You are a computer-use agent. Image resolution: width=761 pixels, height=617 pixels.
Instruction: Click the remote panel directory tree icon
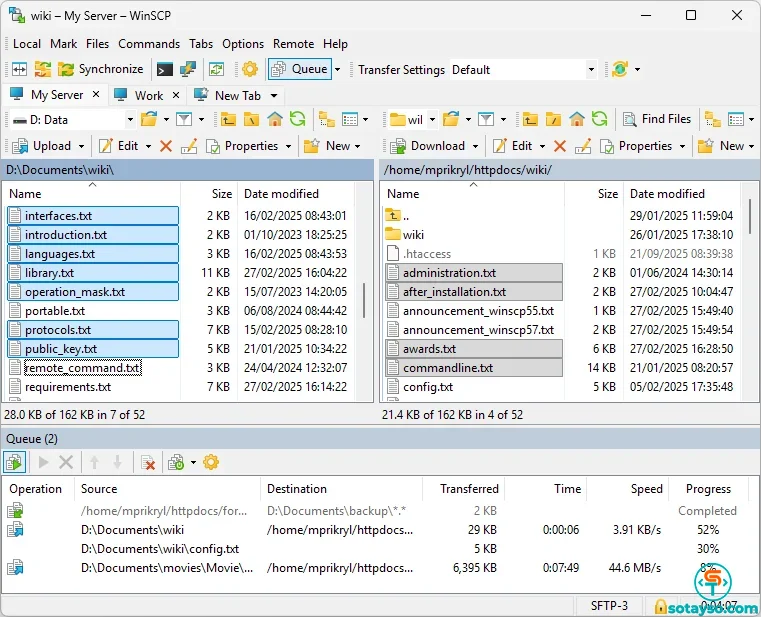pyautogui.click(x=712, y=119)
